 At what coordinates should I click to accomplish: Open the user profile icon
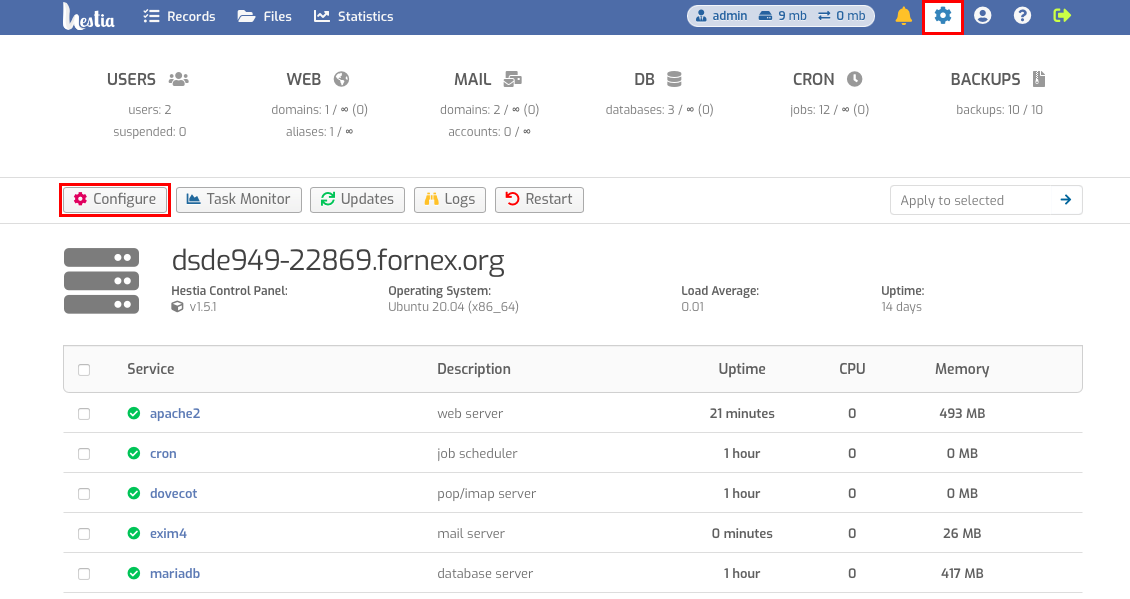point(982,16)
